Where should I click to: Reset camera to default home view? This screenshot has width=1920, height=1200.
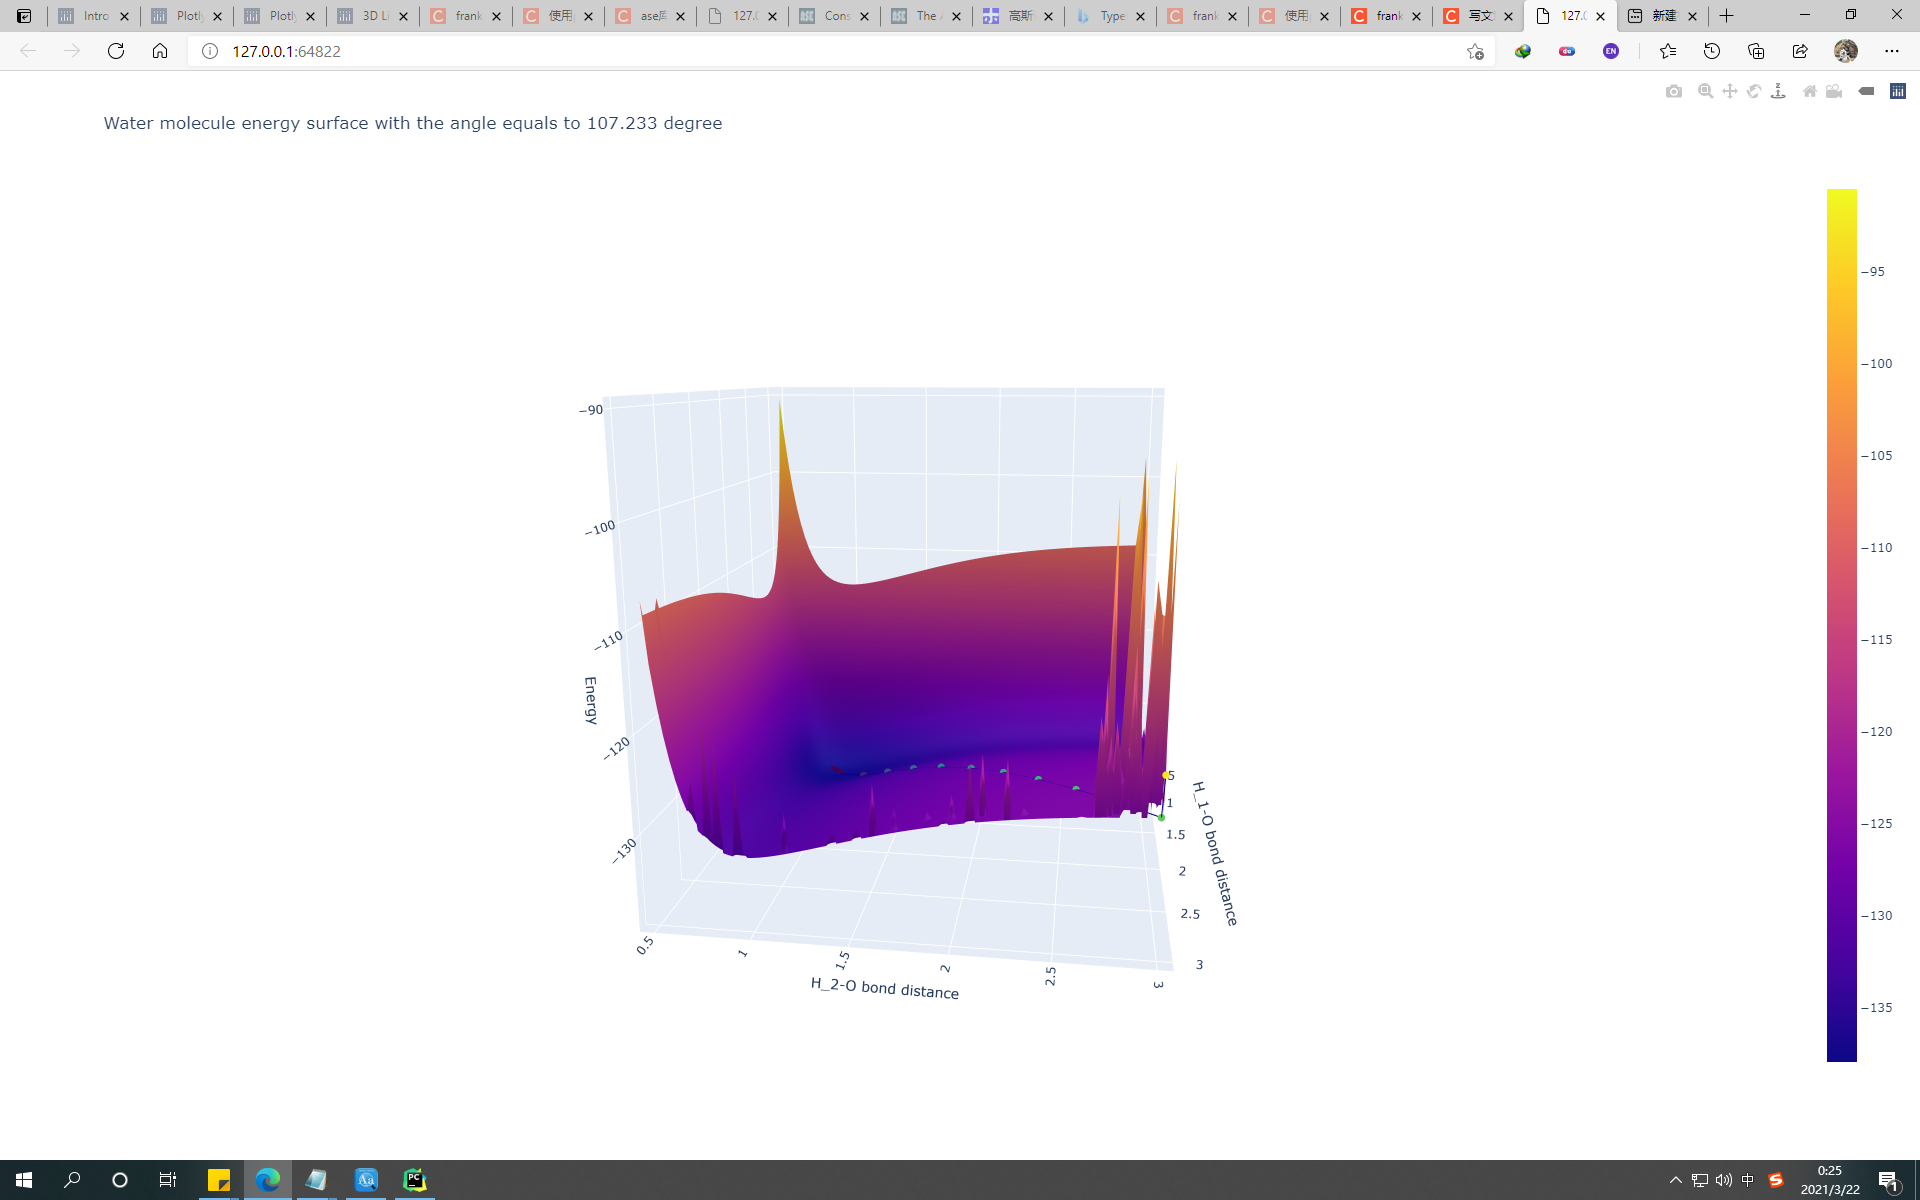tap(1810, 91)
